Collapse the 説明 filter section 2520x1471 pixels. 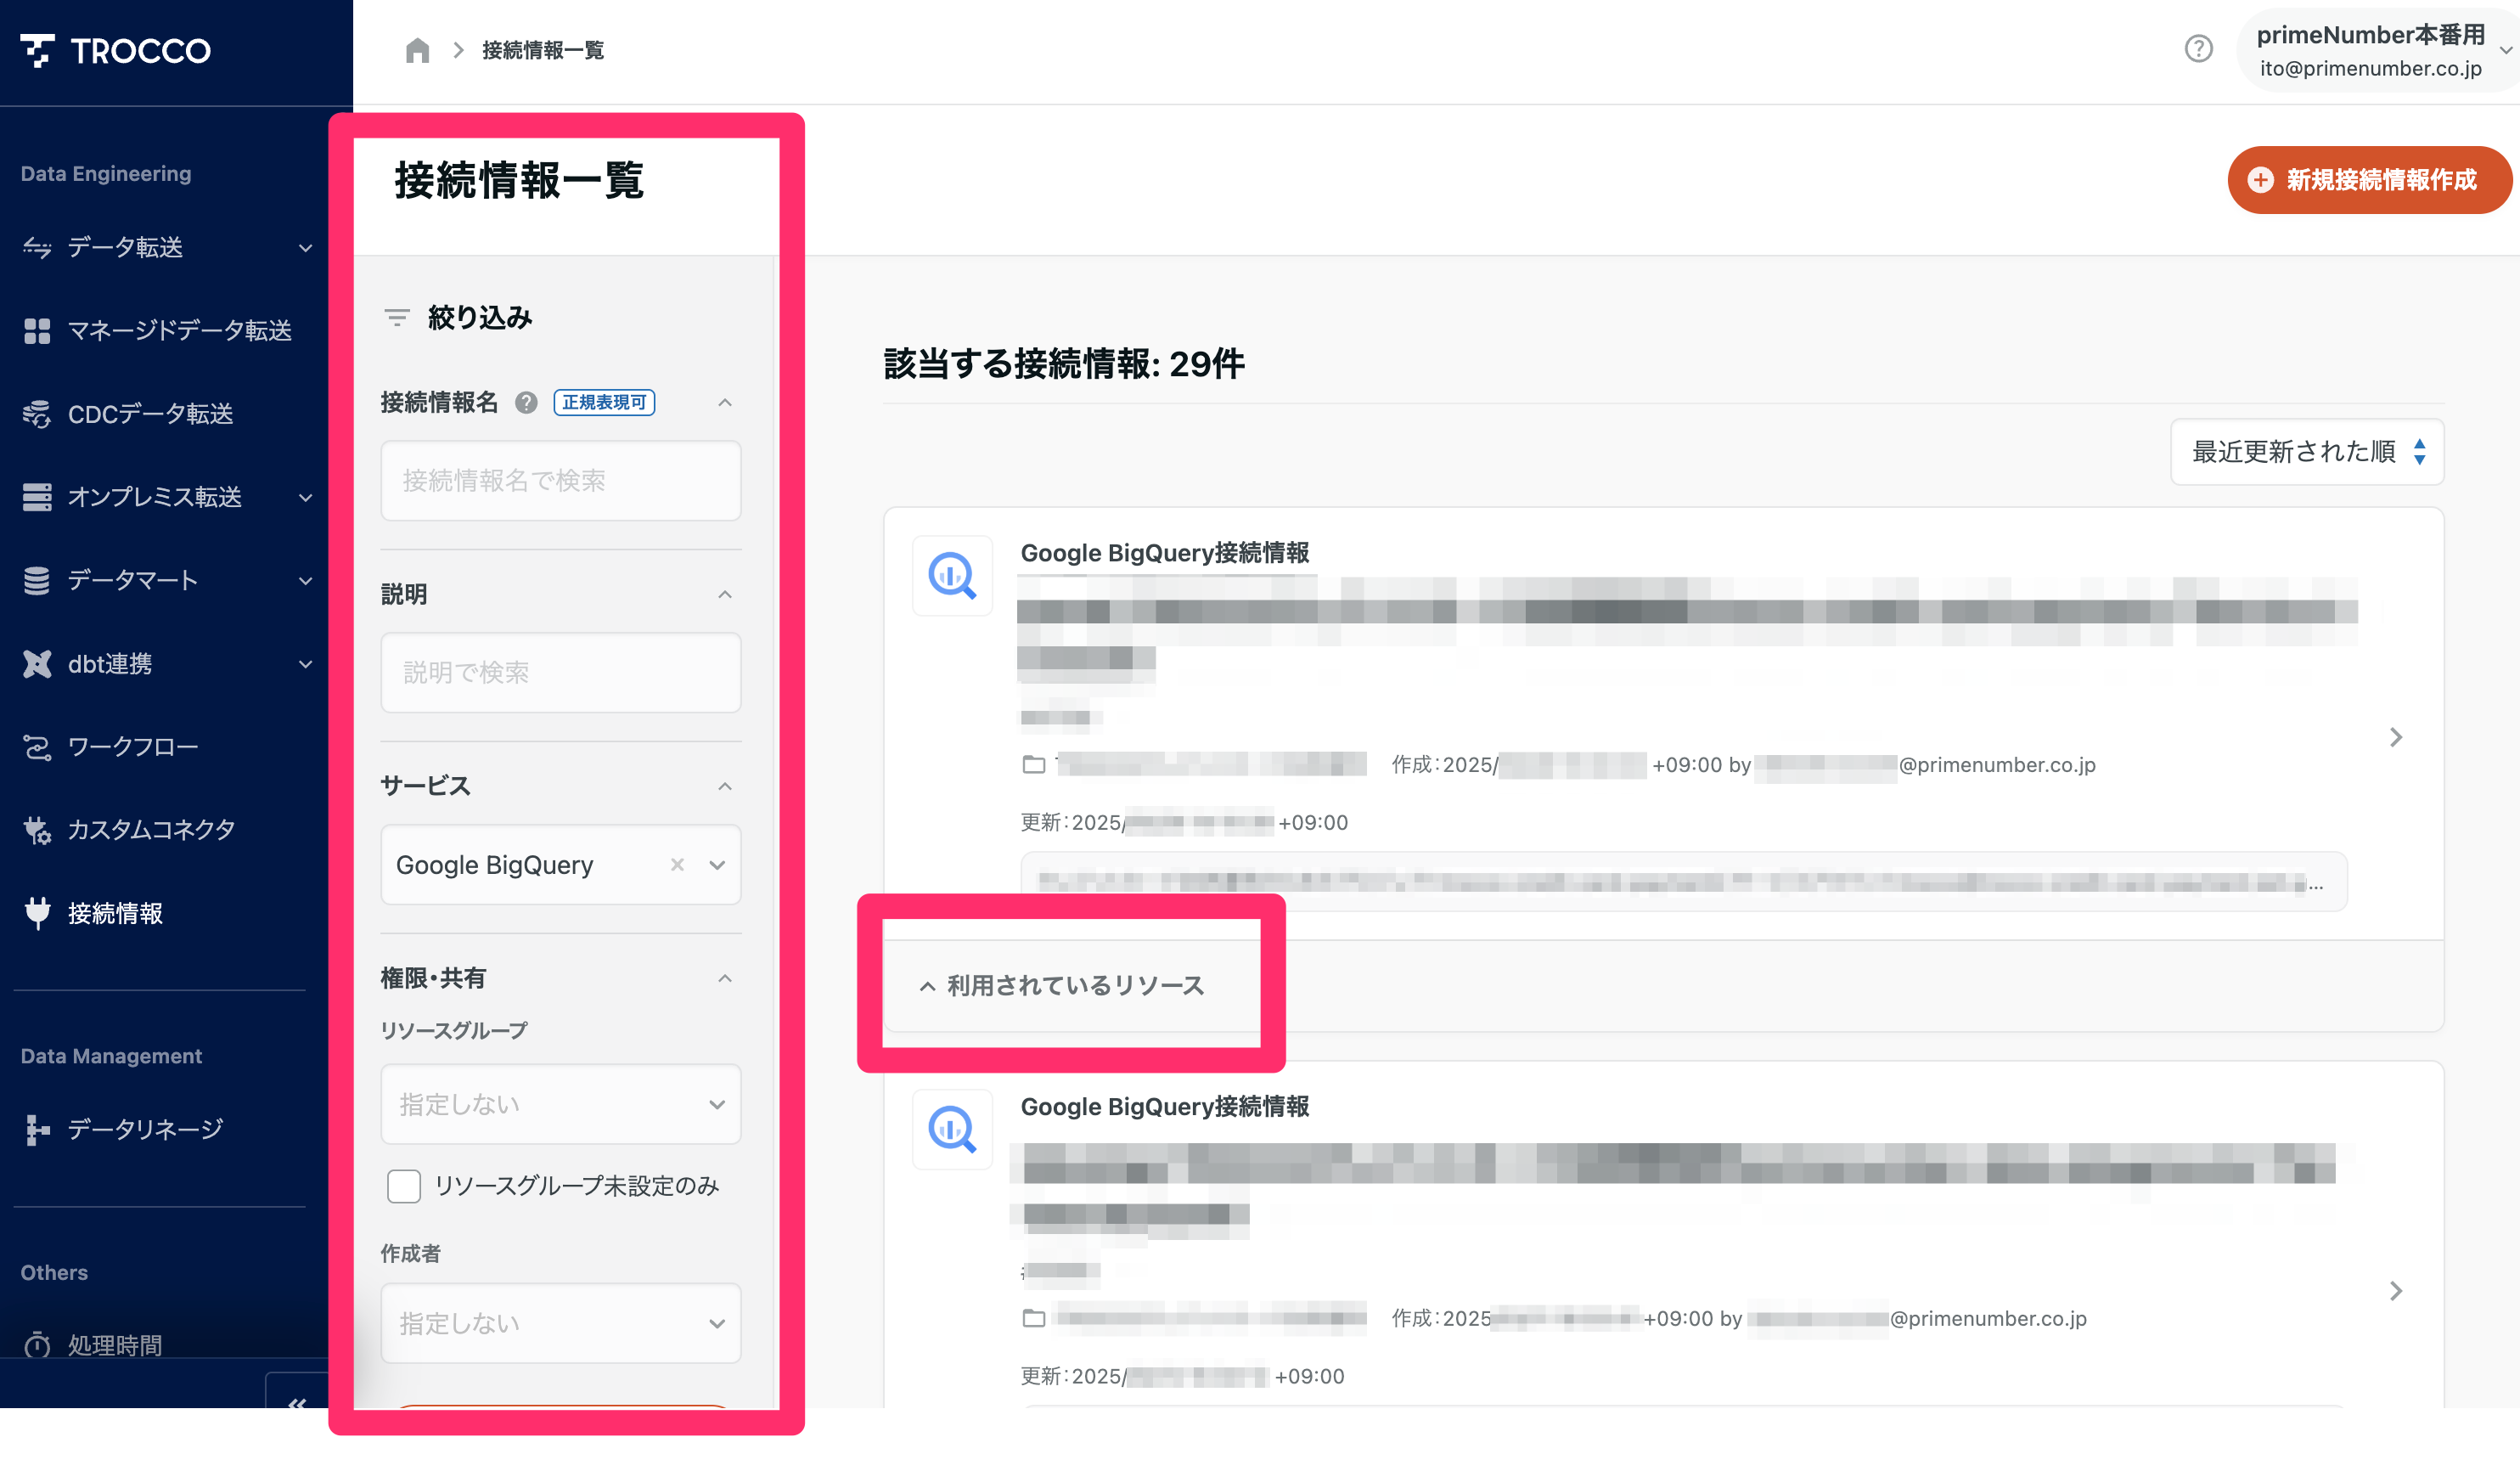click(x=725, y=594)
